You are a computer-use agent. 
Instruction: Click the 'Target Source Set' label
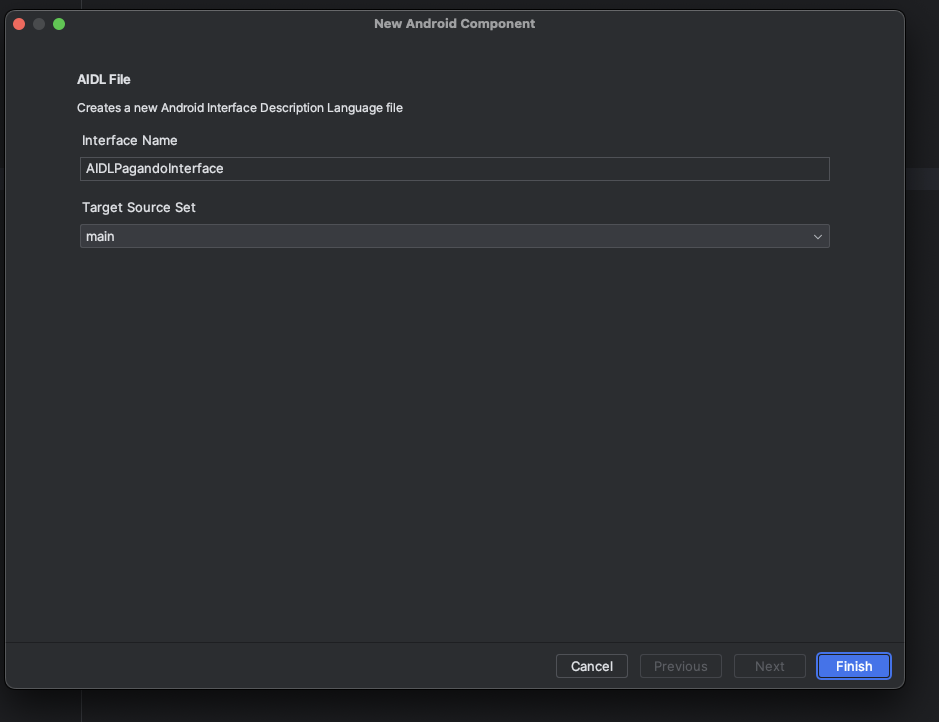point(139,207)
